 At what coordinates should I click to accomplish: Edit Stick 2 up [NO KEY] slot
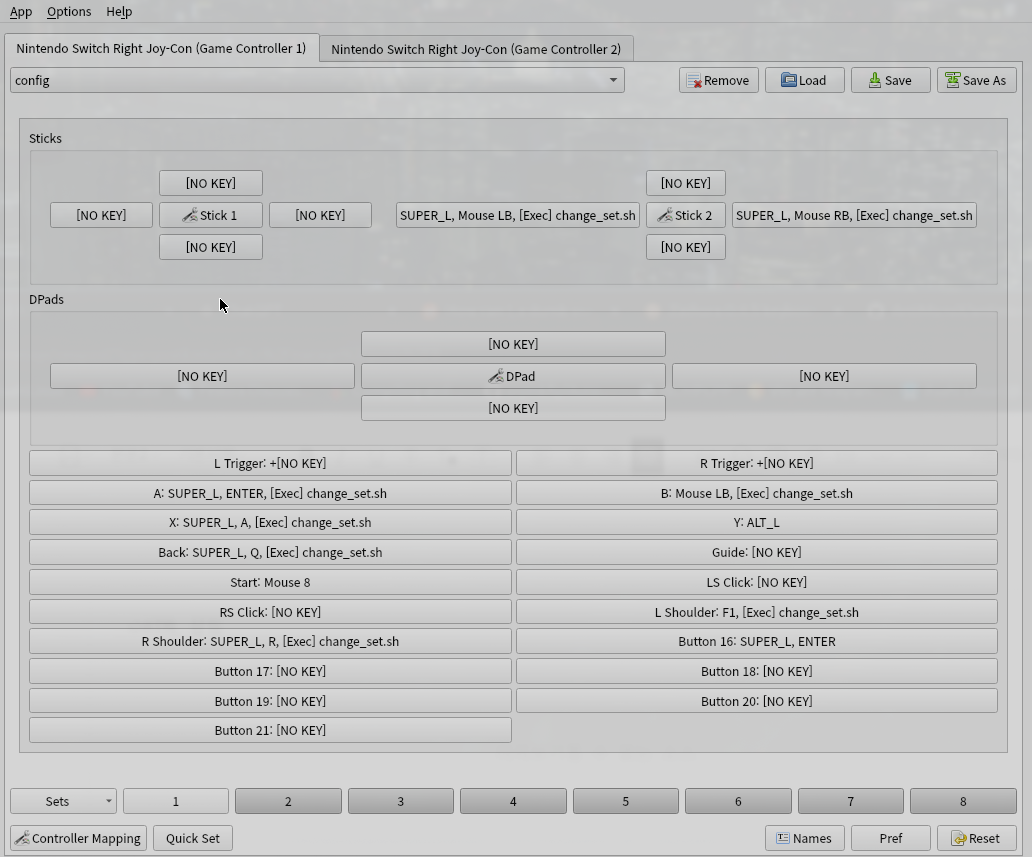[x=686, y=183]
